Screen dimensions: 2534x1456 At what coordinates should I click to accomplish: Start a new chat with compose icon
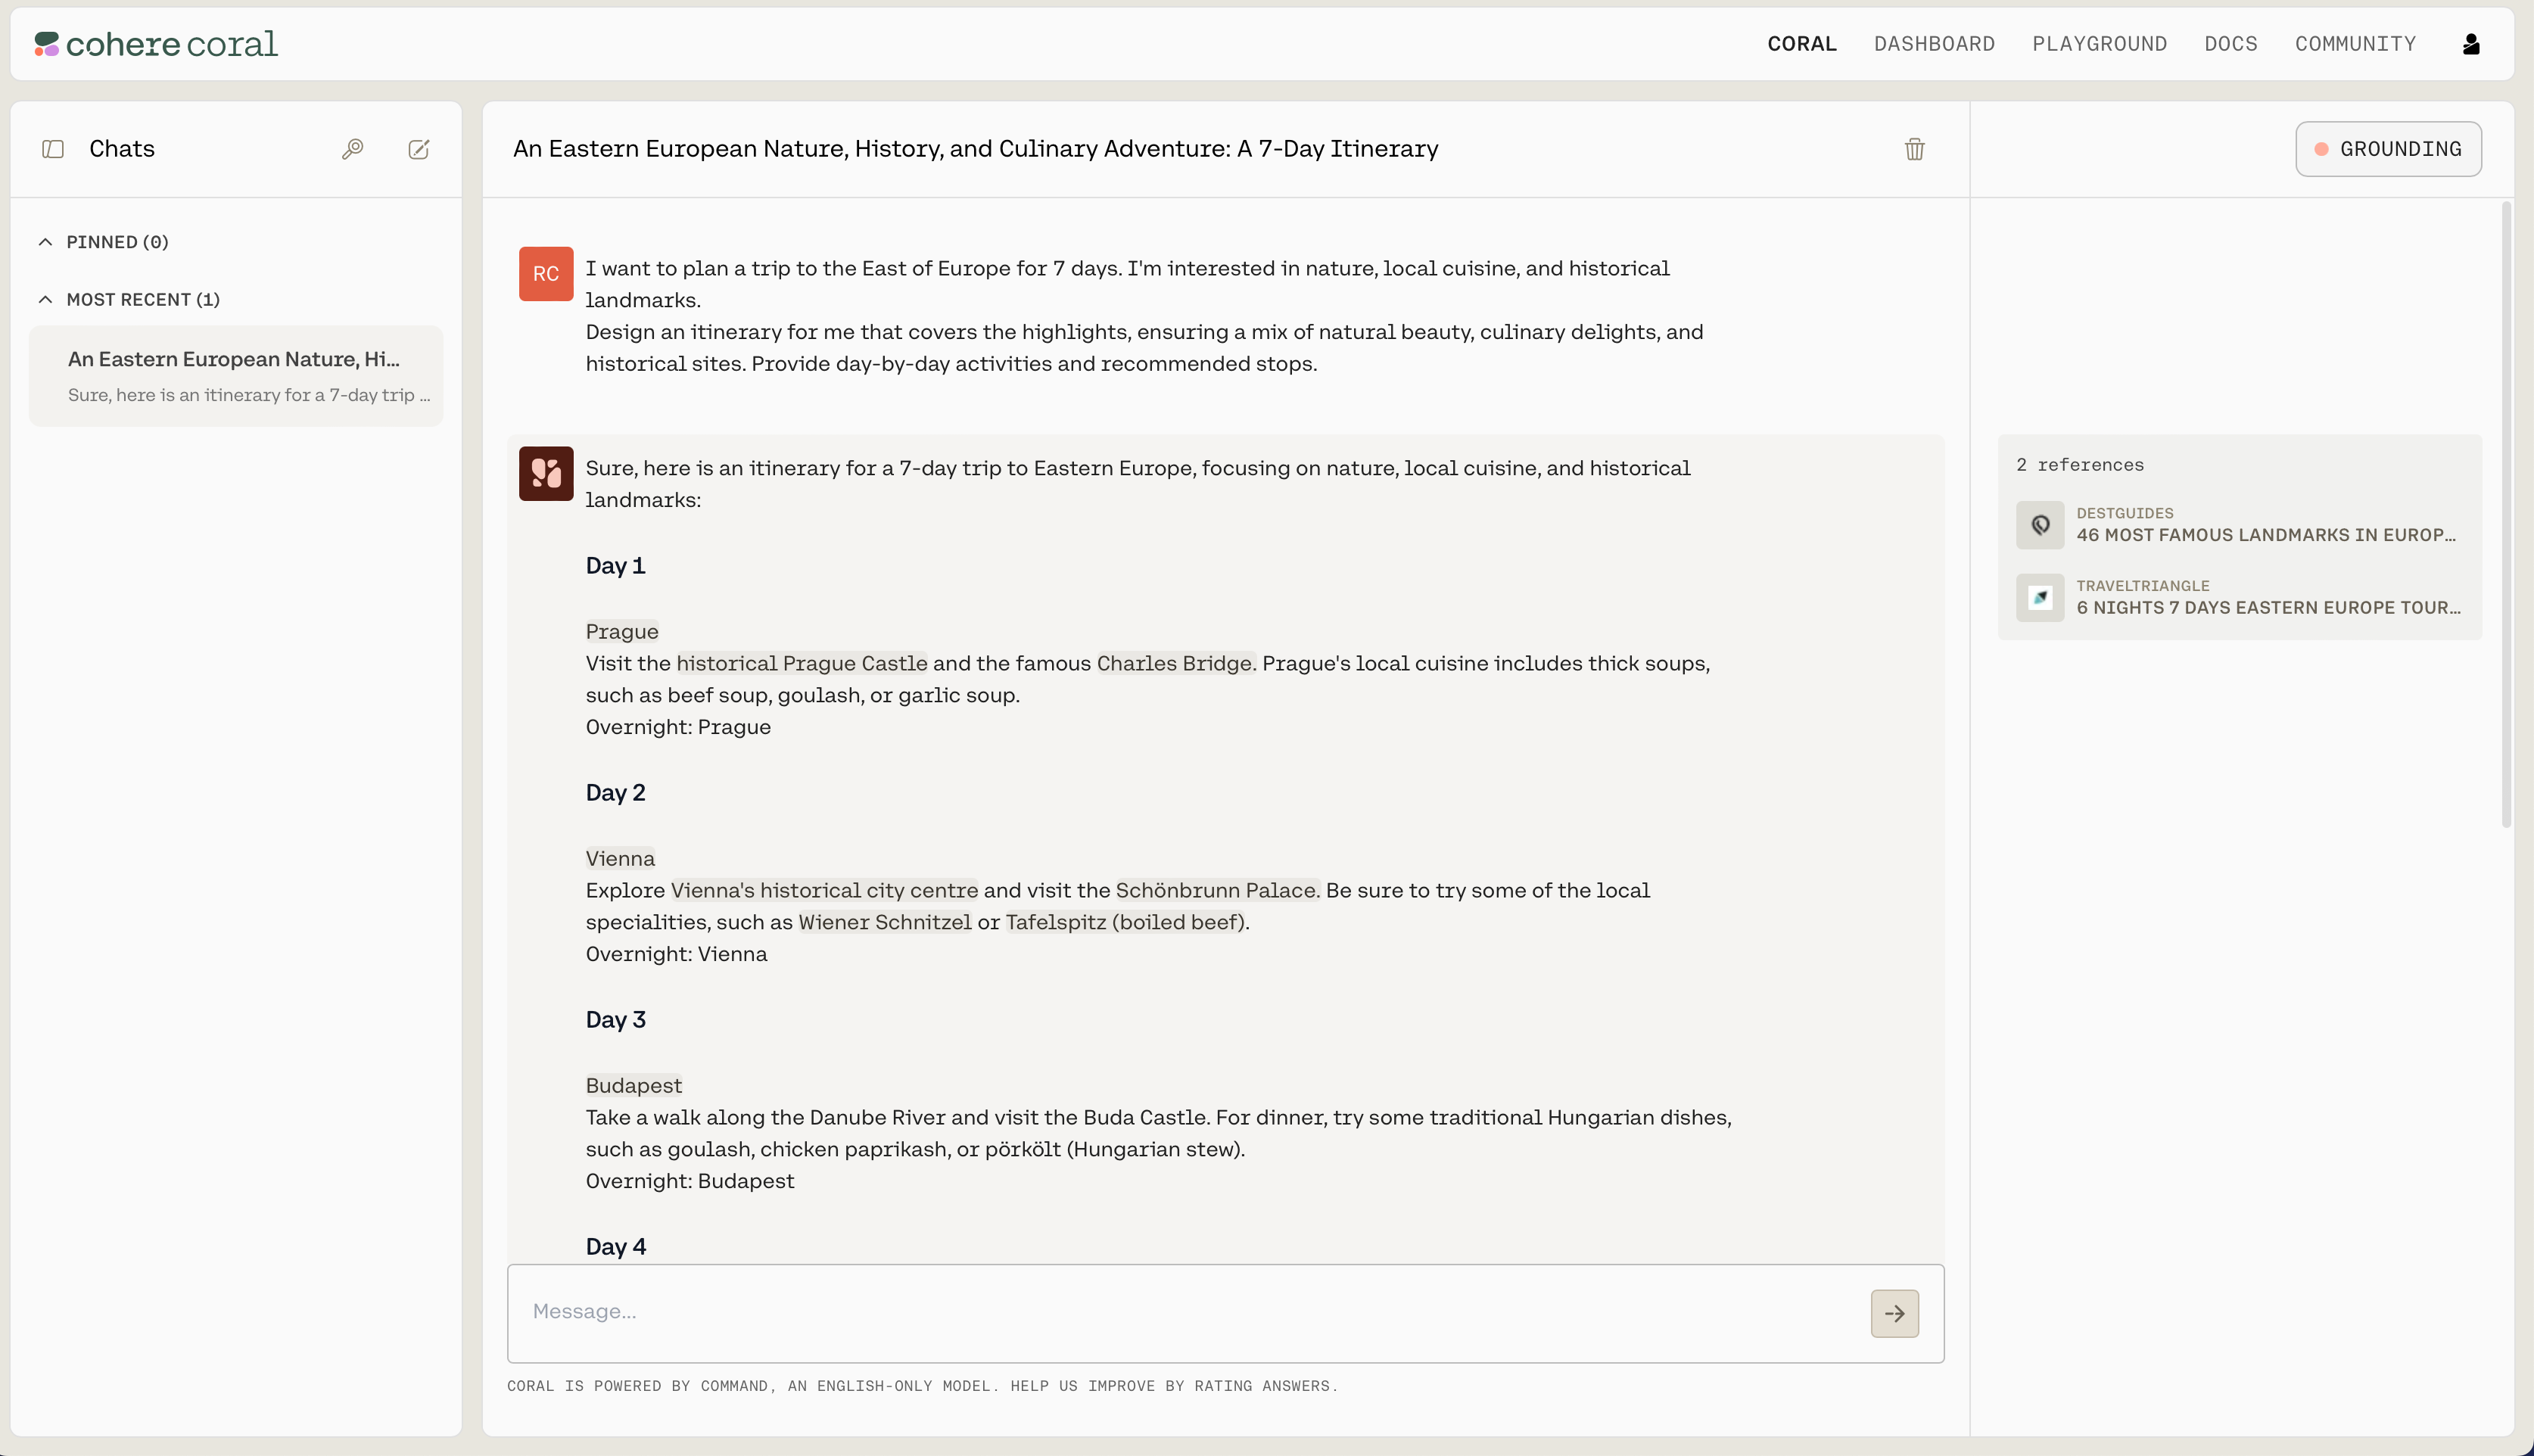pyautogui.click(x=419, y=149)
